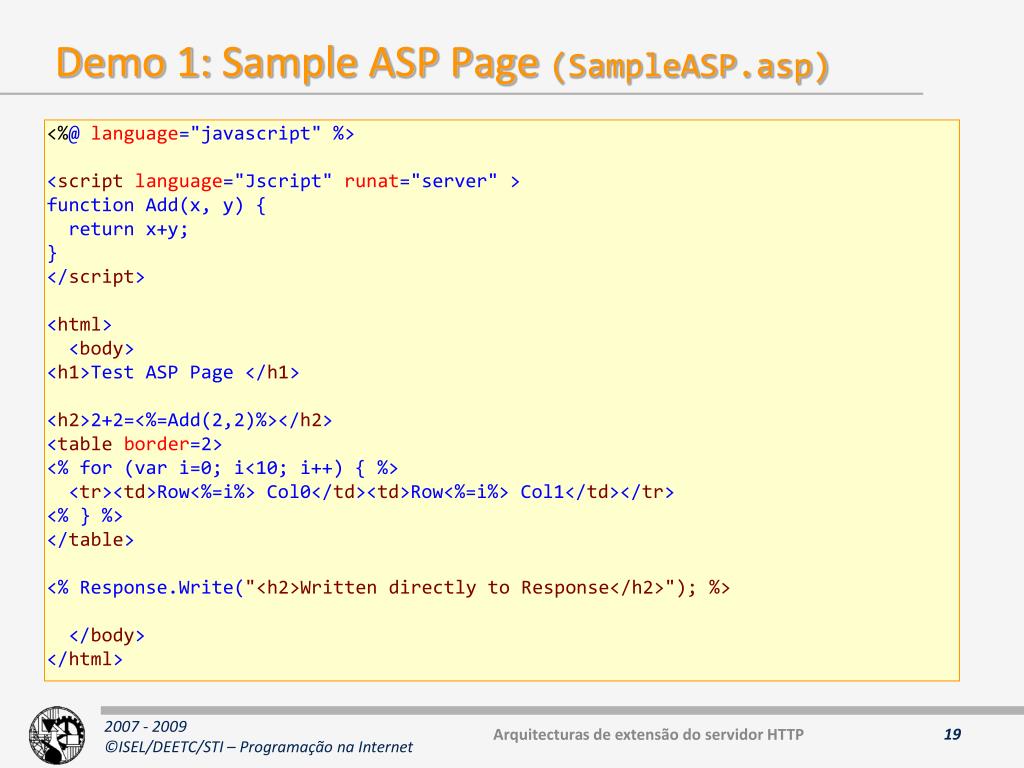Viewport: 1024px width, 768px height.
Task: Click the ISEL gear logo icon
Action: click(57, 735)
